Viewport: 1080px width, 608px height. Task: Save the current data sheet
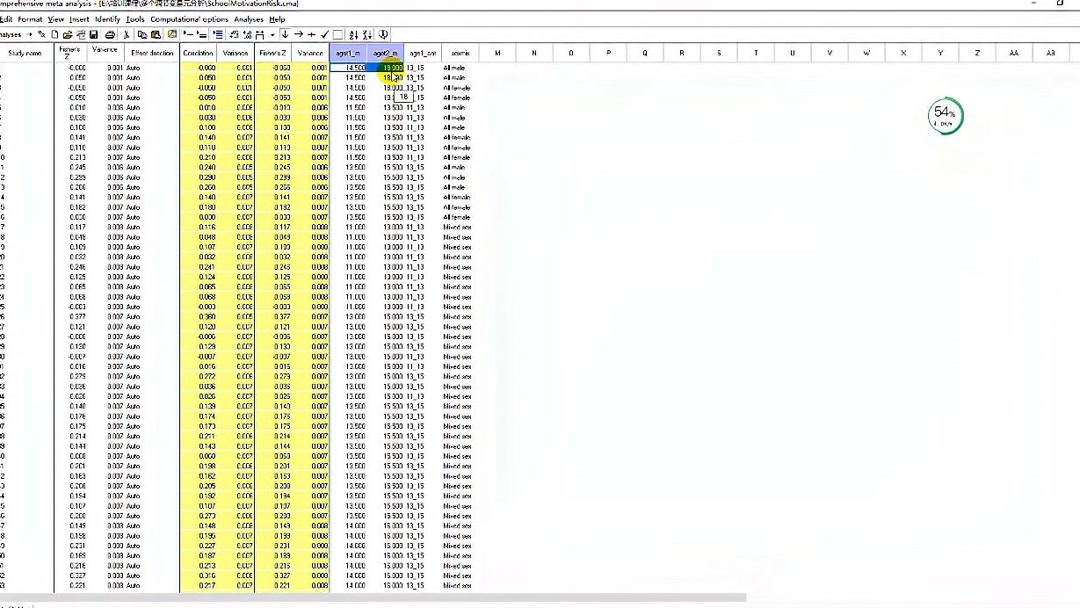(x=96, y=34)
